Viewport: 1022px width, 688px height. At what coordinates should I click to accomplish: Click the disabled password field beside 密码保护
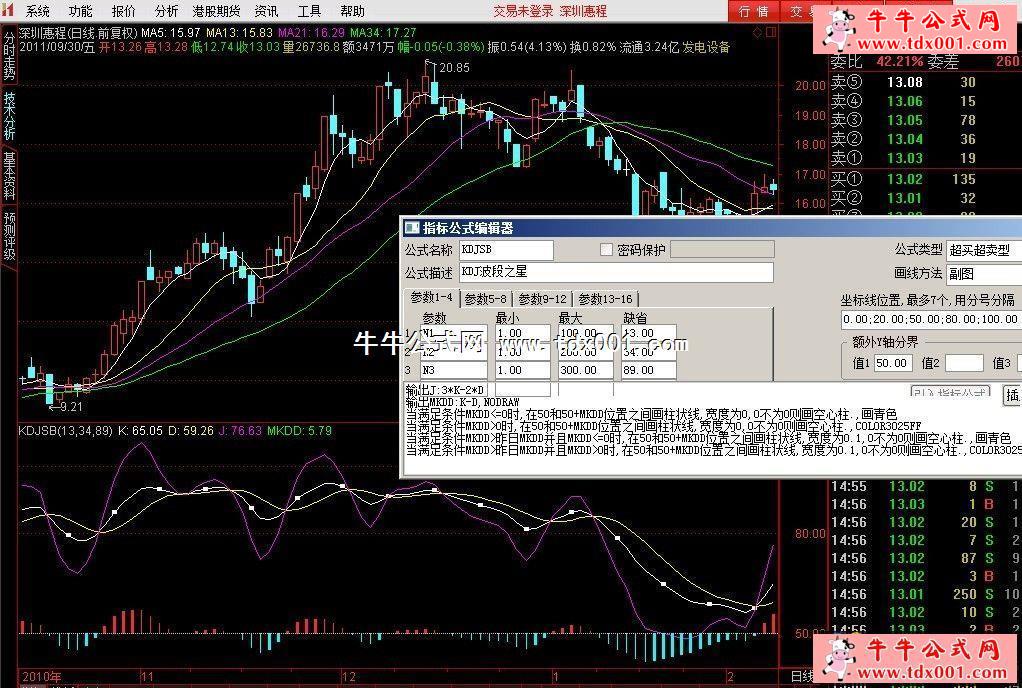[722, 250]
